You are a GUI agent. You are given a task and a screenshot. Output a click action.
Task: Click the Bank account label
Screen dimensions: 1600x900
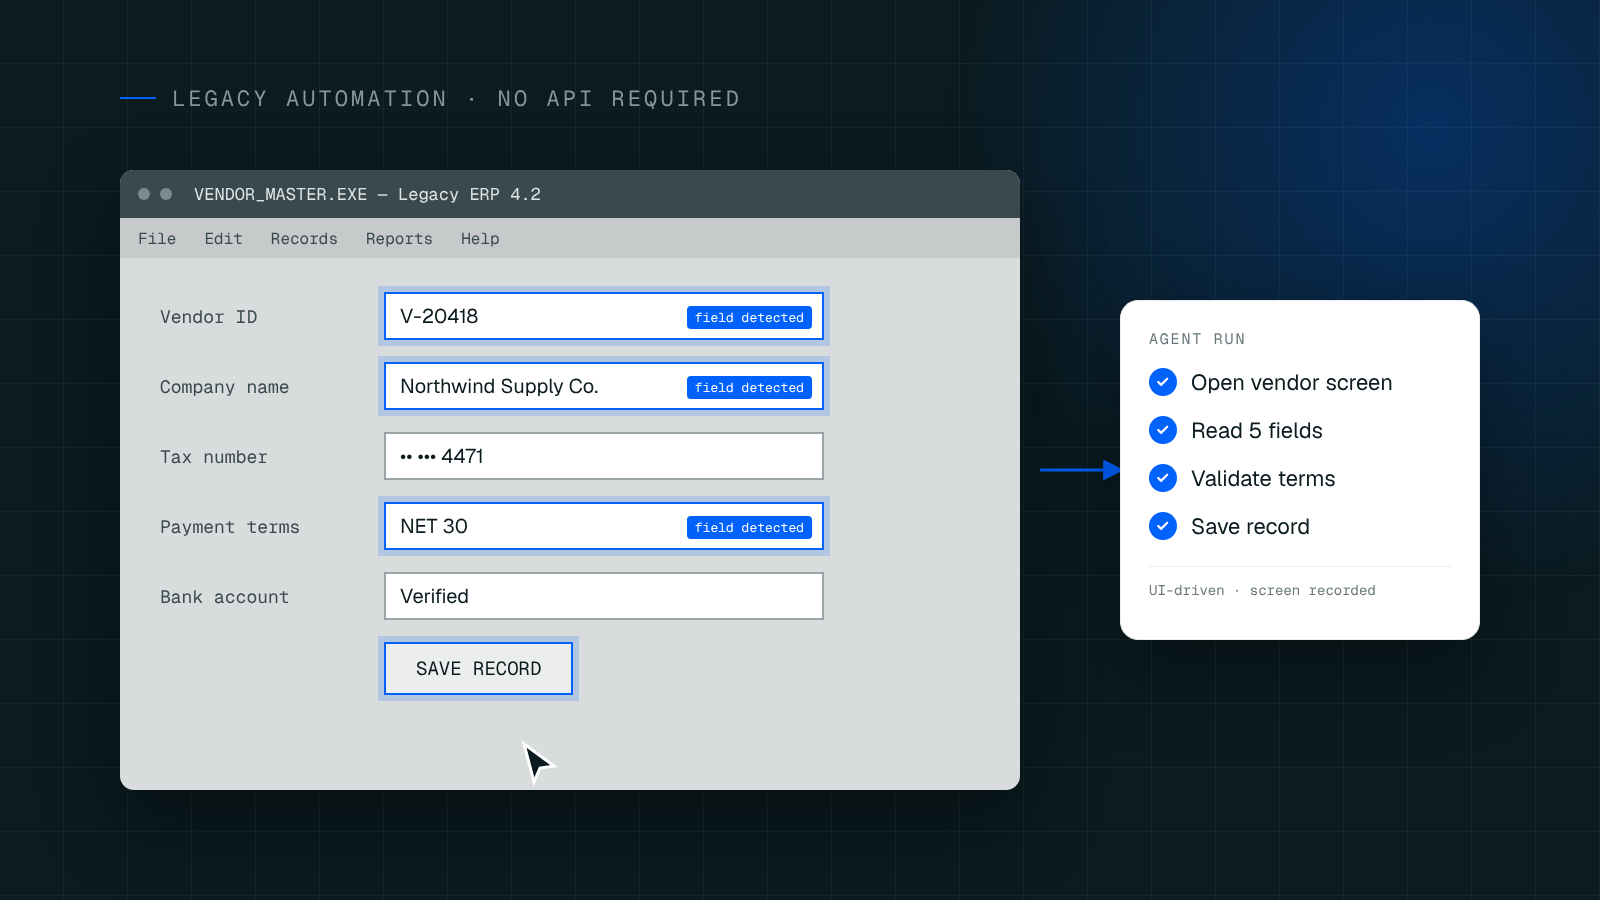(224, 597)
